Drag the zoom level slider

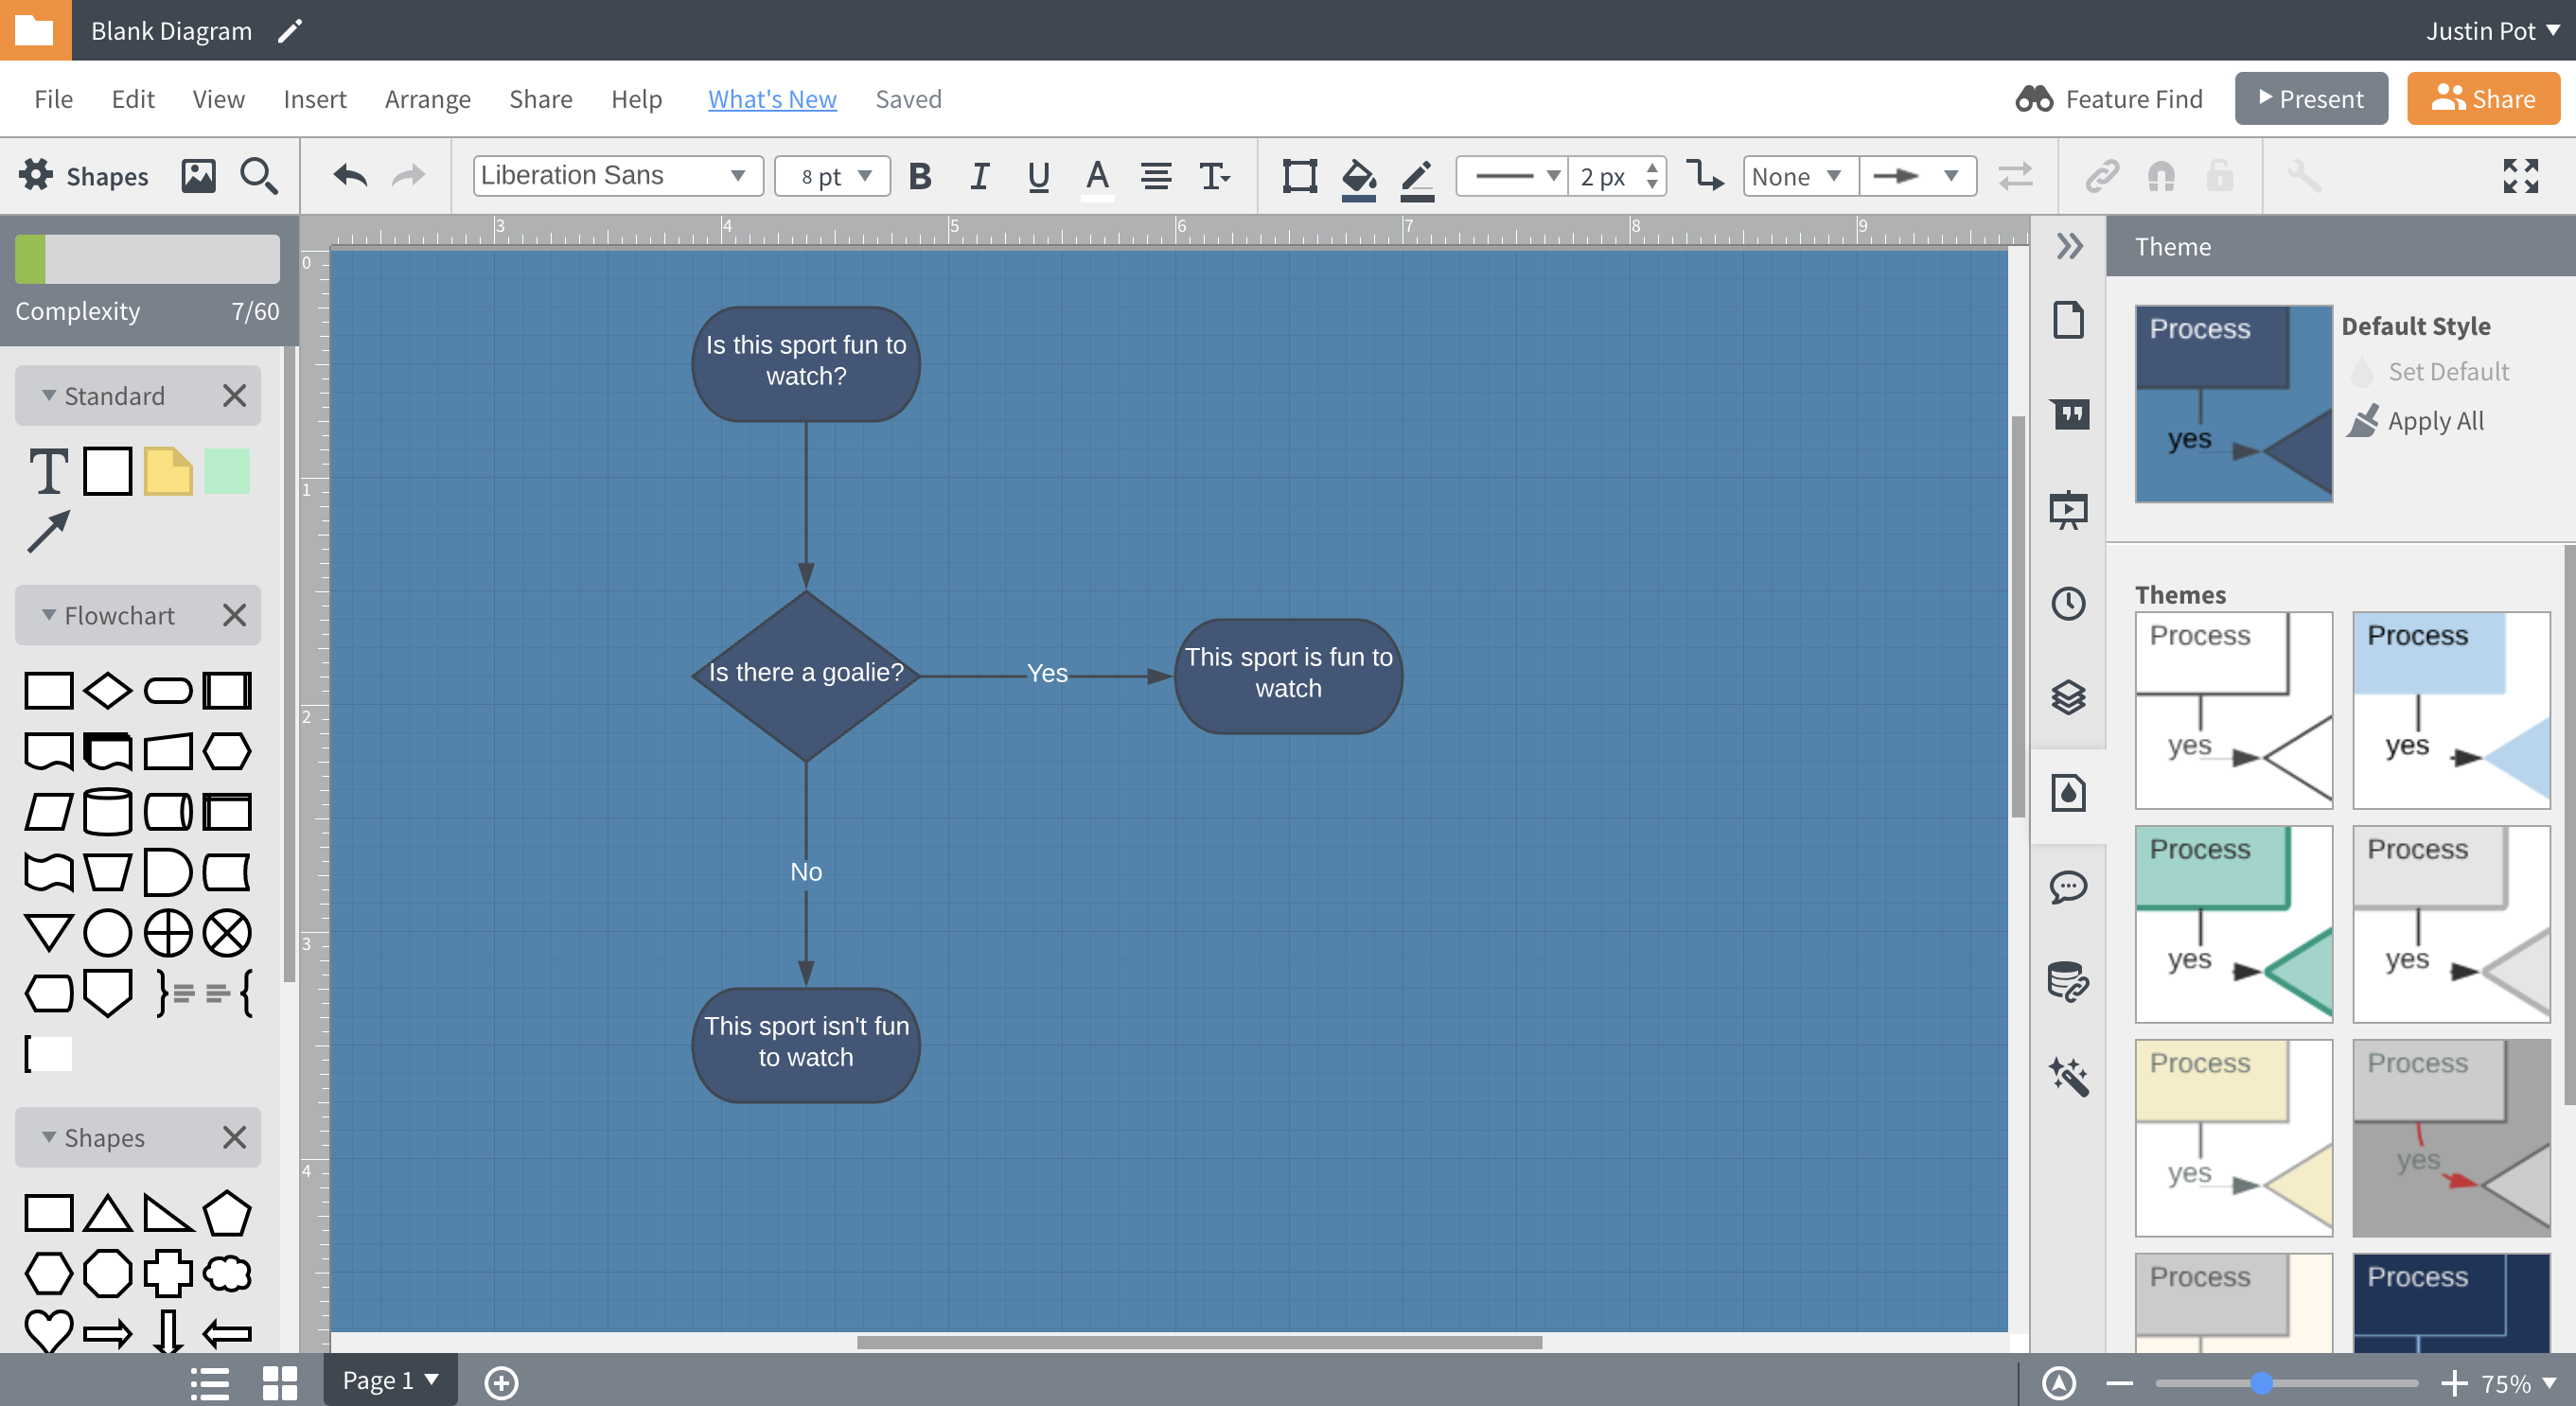(x=2265, y=1380)
